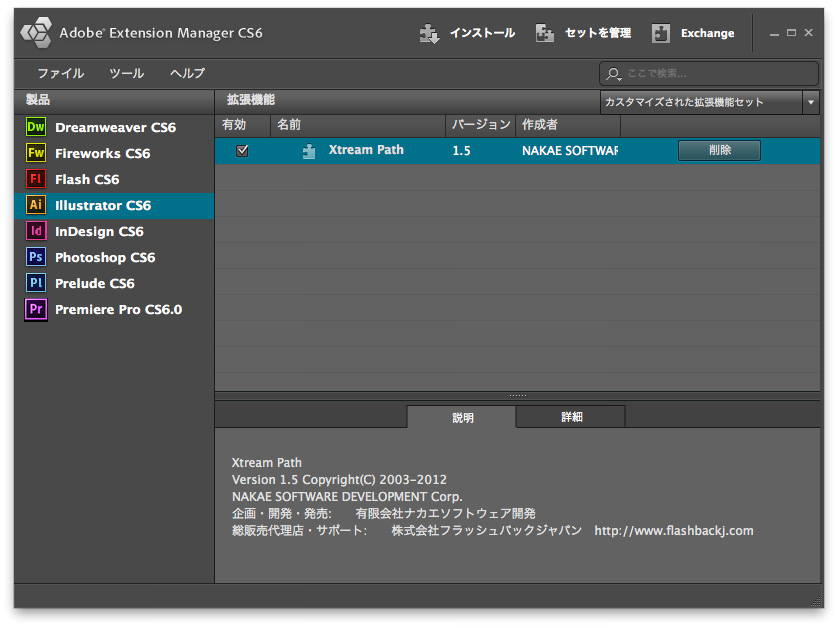Click the Adobe Extension Manager logo icon
Viewport: 838px width, 628px height.
(x=36, y=32)
